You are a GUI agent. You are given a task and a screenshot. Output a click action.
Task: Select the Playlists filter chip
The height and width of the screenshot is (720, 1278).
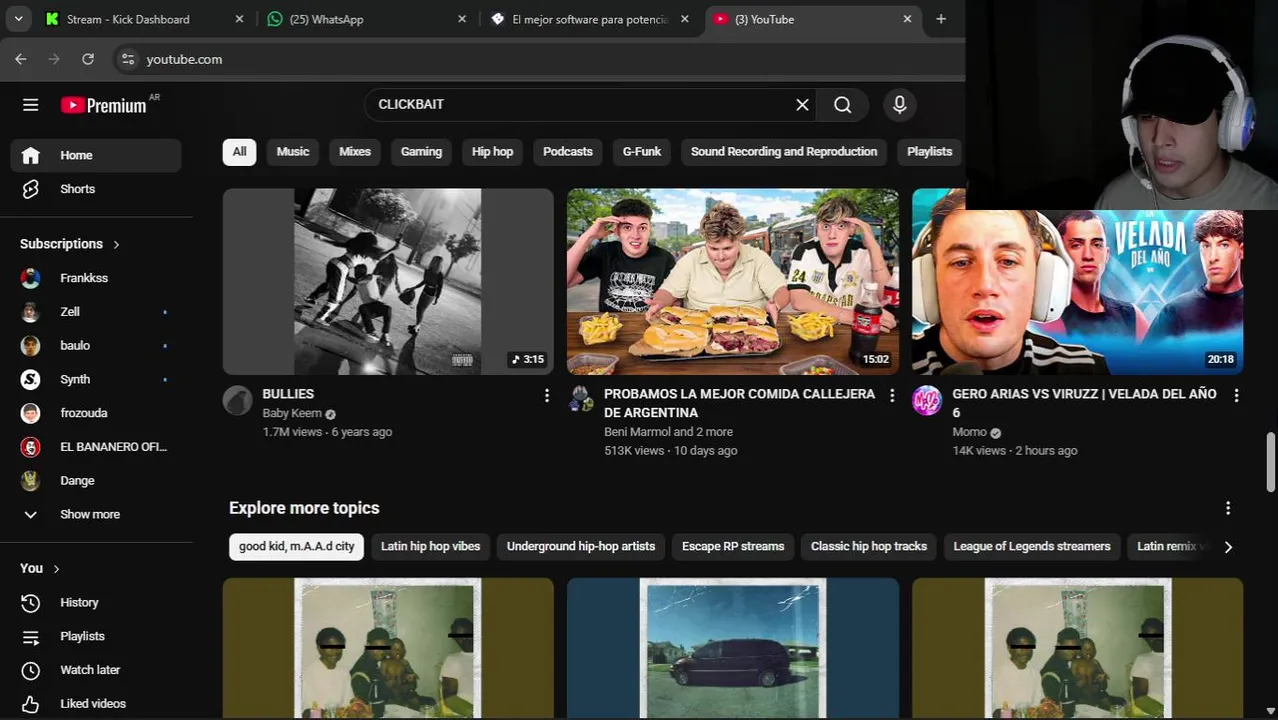[x=930, y=152]
